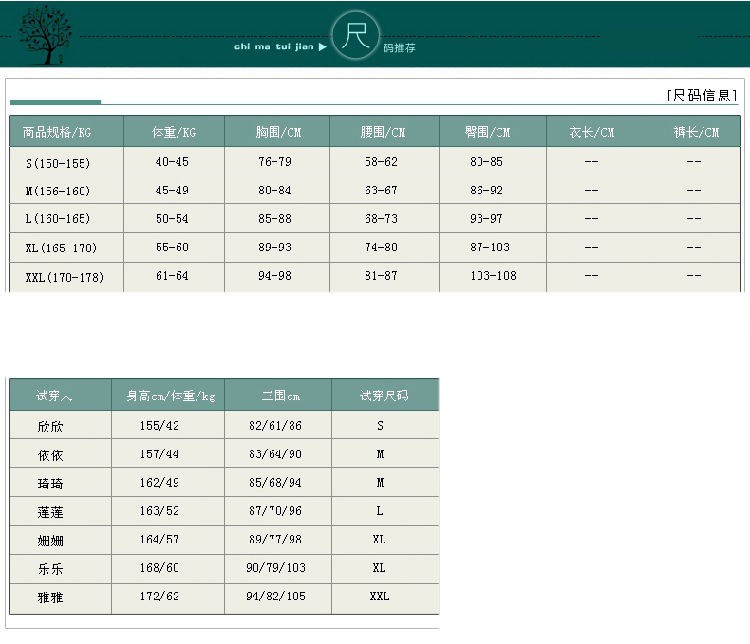Click the 体重/KG column header
Screen dimensions: 750x644
174,132
